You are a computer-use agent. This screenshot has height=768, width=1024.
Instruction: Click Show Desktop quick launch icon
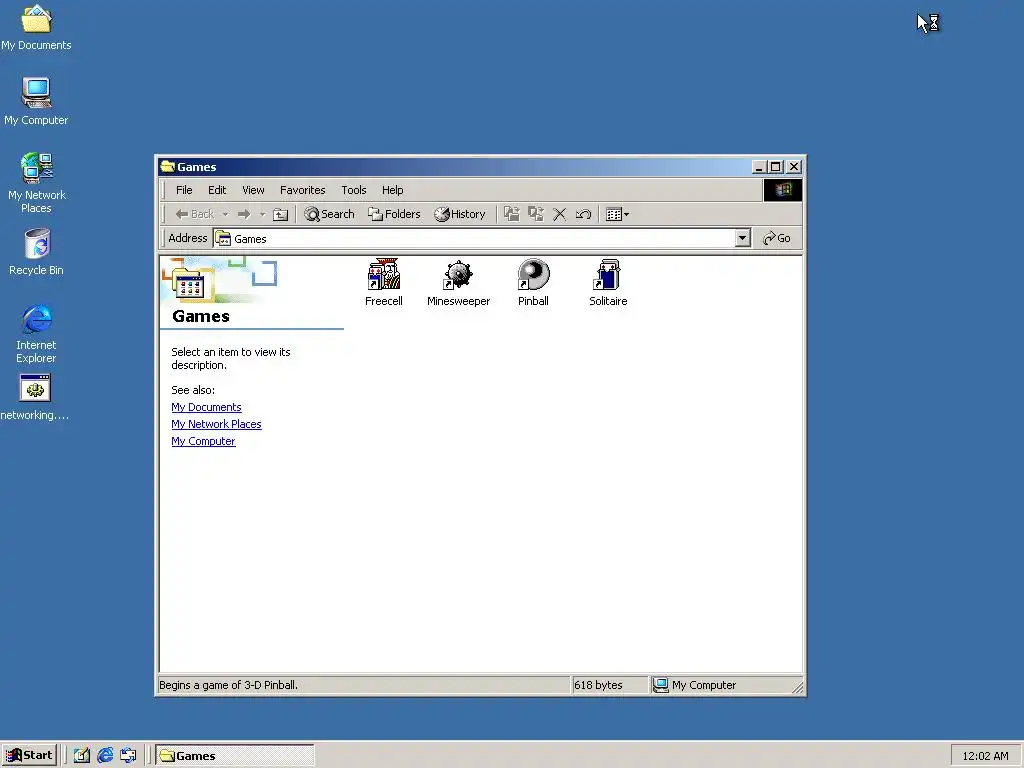point(81,756)
